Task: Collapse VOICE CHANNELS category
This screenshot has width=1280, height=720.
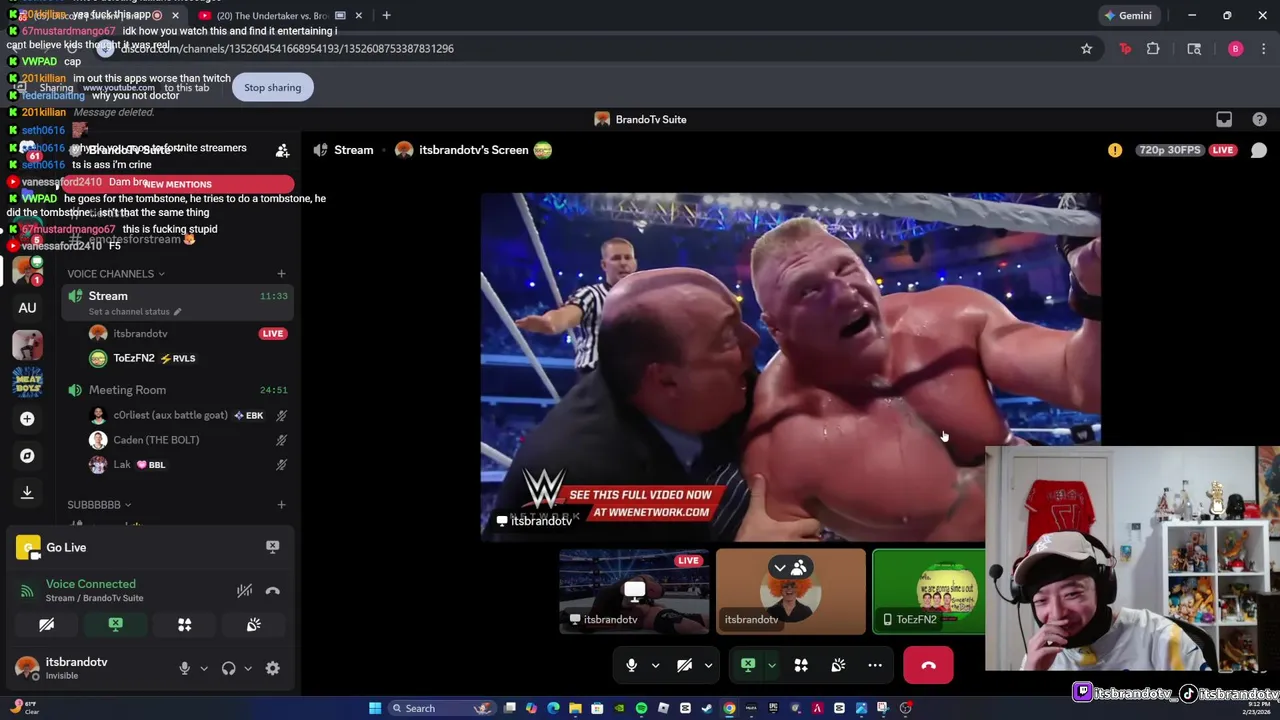Action: pos(115,274)
